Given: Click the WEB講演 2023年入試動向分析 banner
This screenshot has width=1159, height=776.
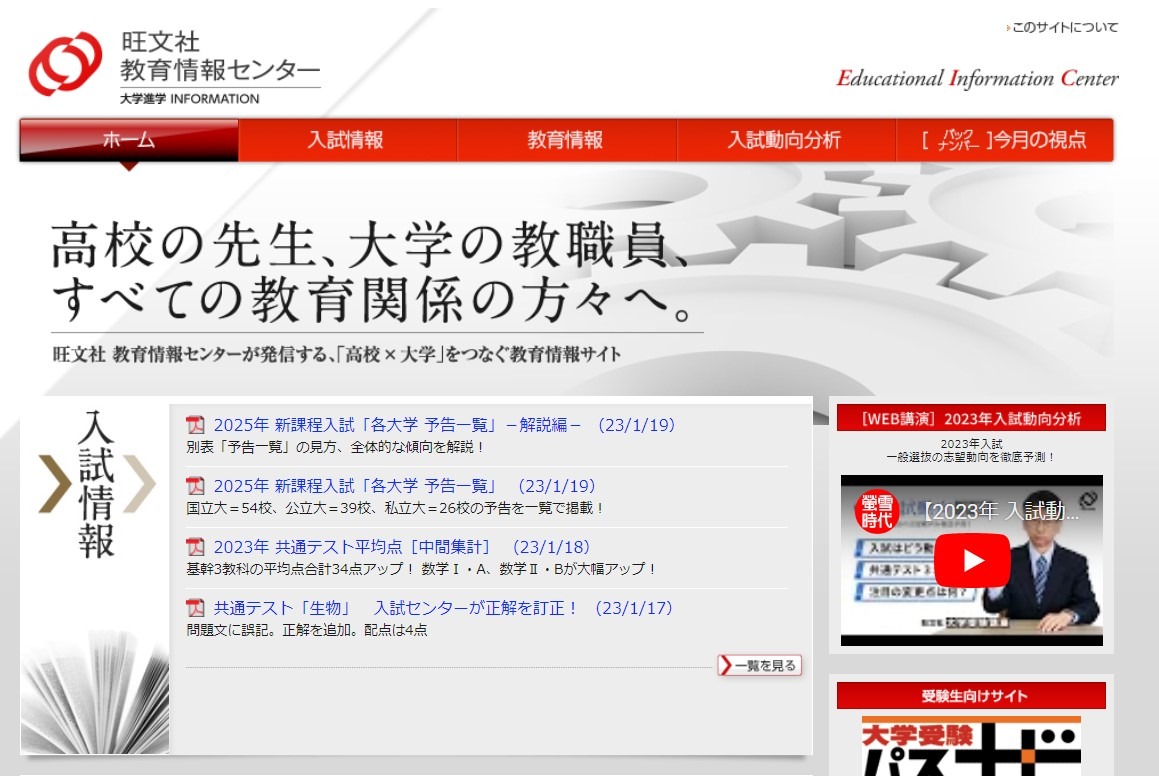Looking at the screenshot, I should (x=971, y=418).
